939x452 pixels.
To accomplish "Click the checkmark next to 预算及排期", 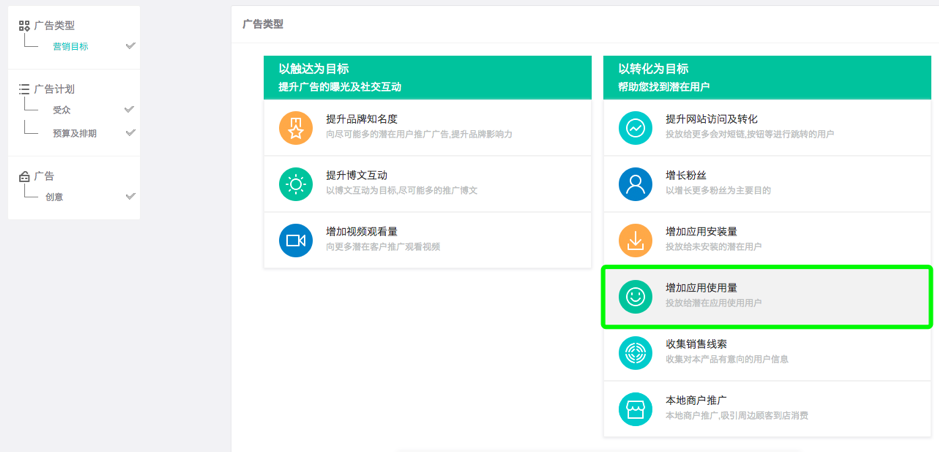I will [130, 132].
